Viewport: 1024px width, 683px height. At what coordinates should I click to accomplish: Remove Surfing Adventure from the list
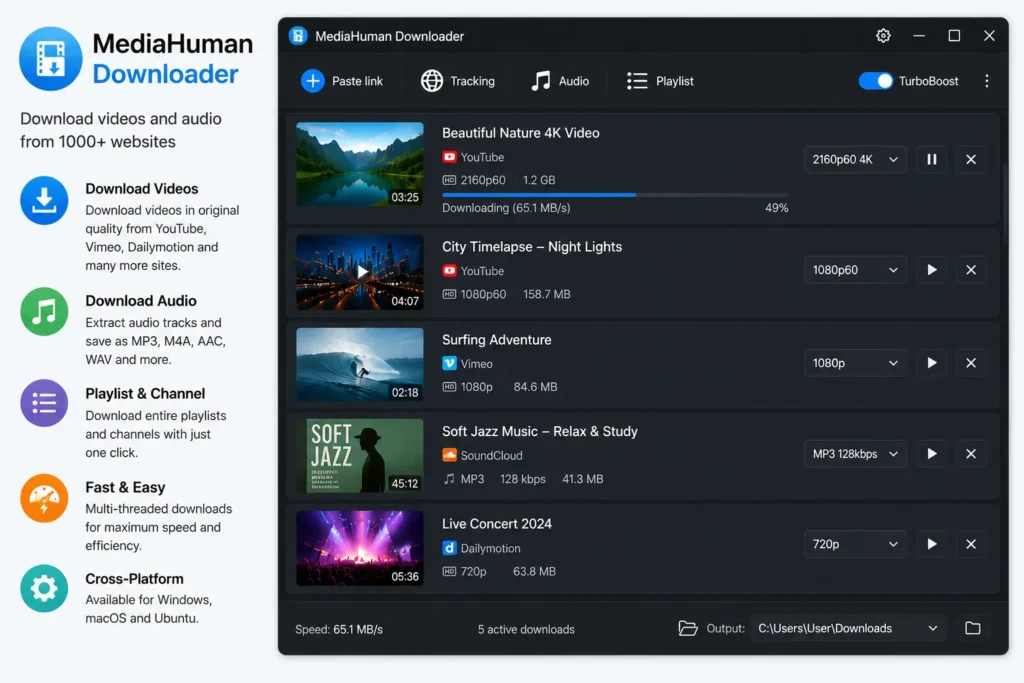point(971,363)
